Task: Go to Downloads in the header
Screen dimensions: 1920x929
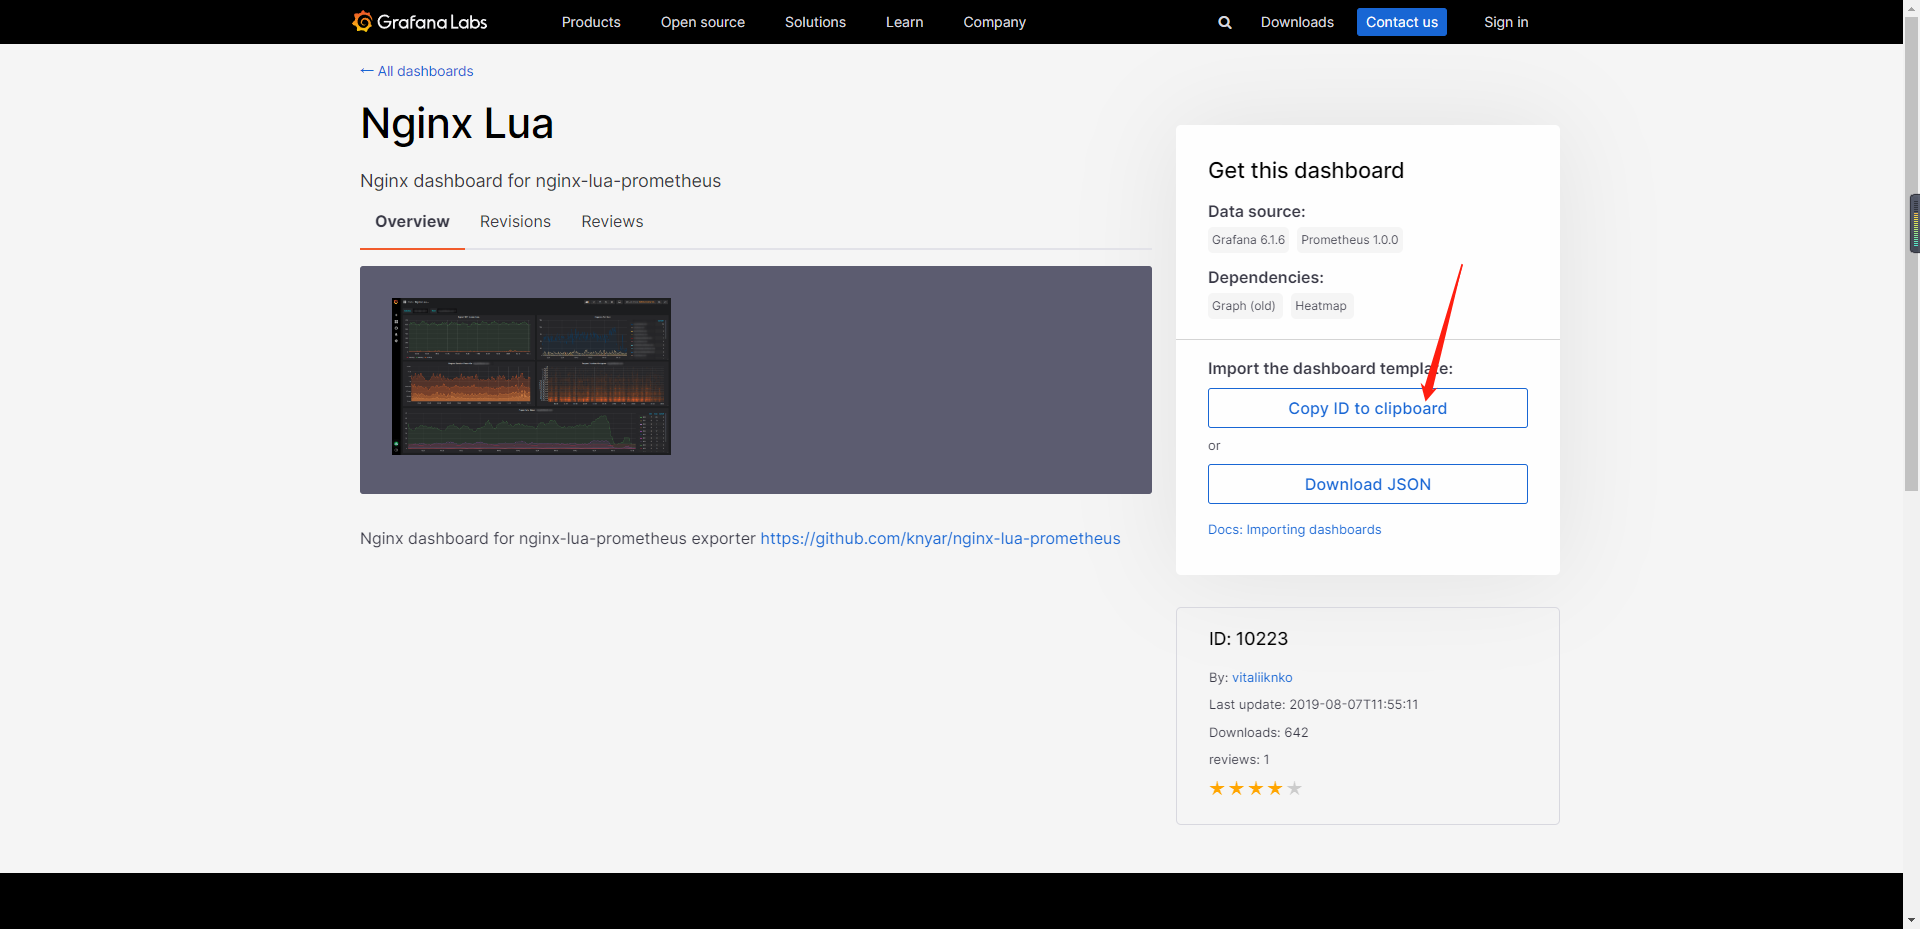Action: click(1297, 22)
